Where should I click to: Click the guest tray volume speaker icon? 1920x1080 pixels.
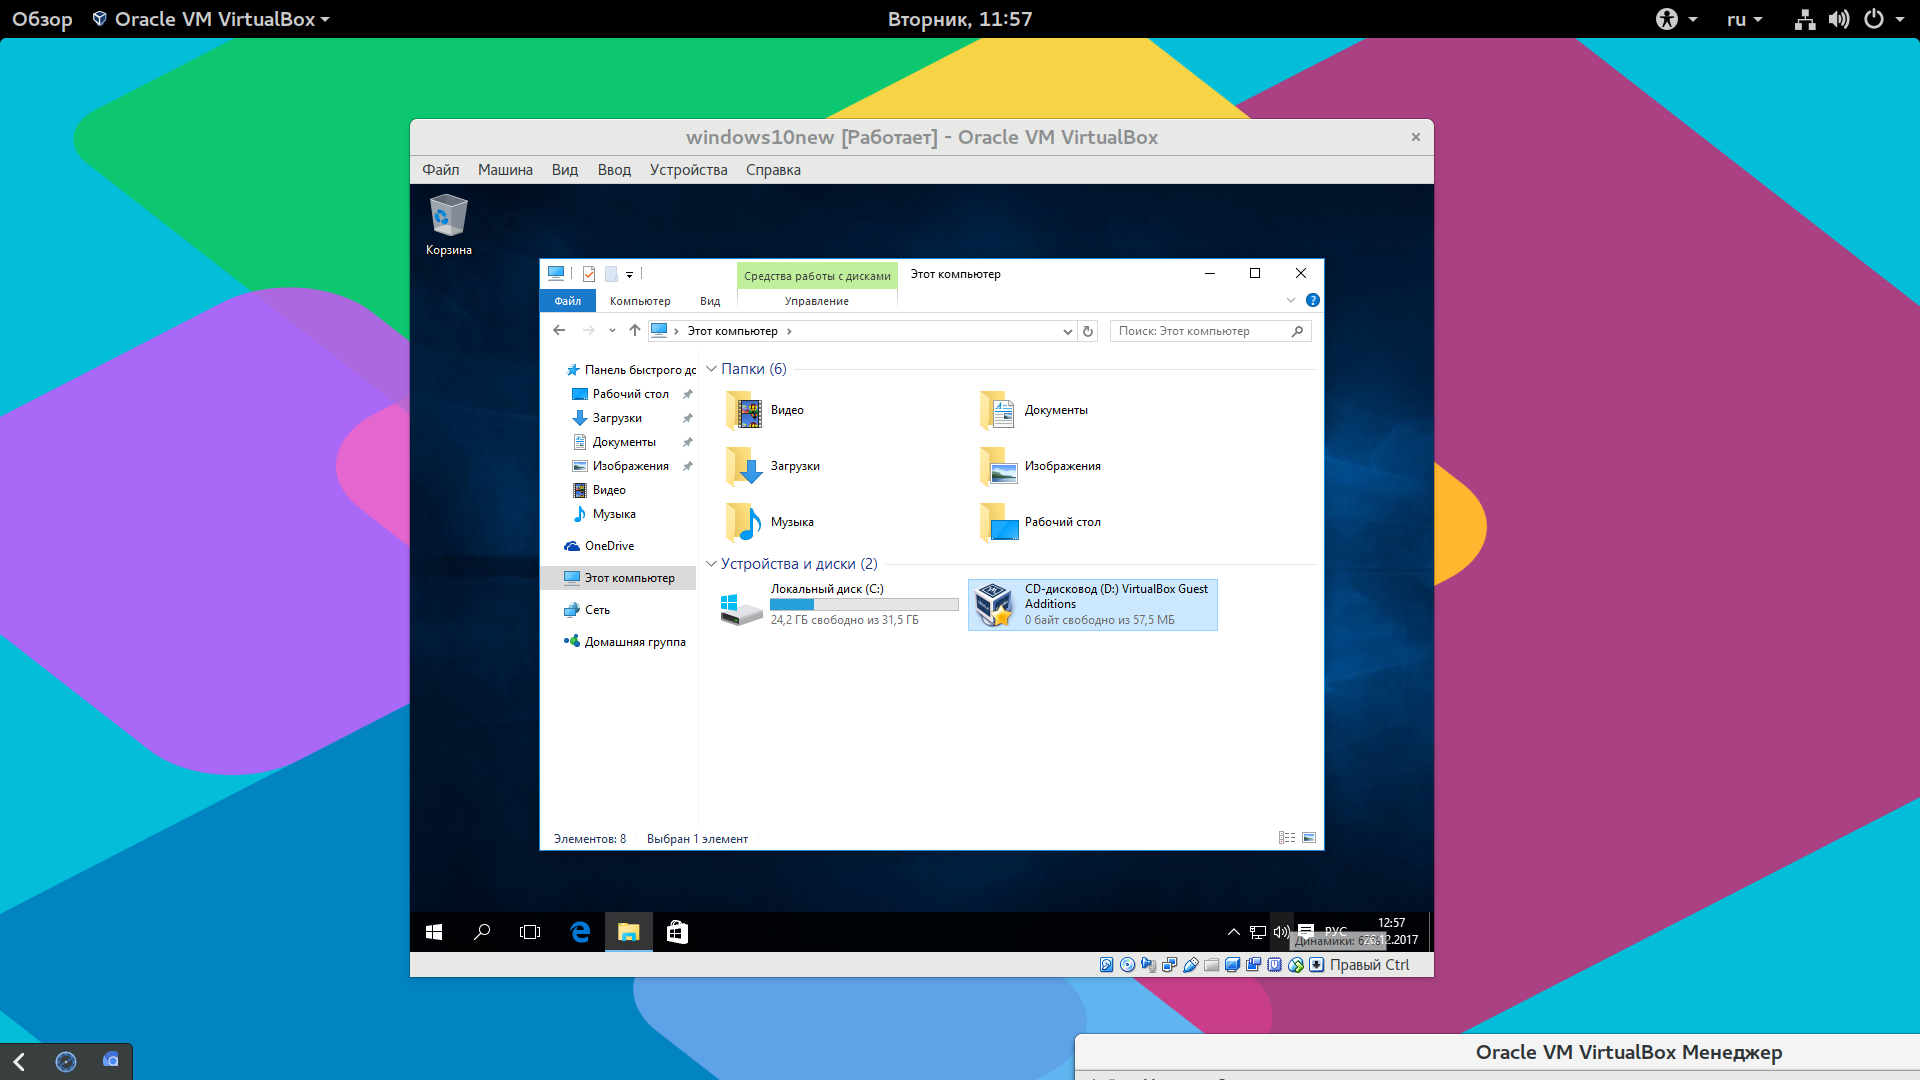(x=1281, y=932)
